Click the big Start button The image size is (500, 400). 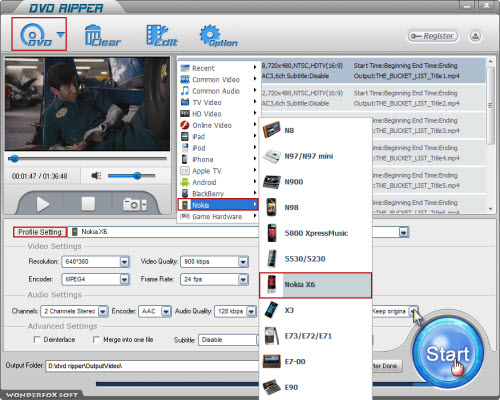[448, 353]
